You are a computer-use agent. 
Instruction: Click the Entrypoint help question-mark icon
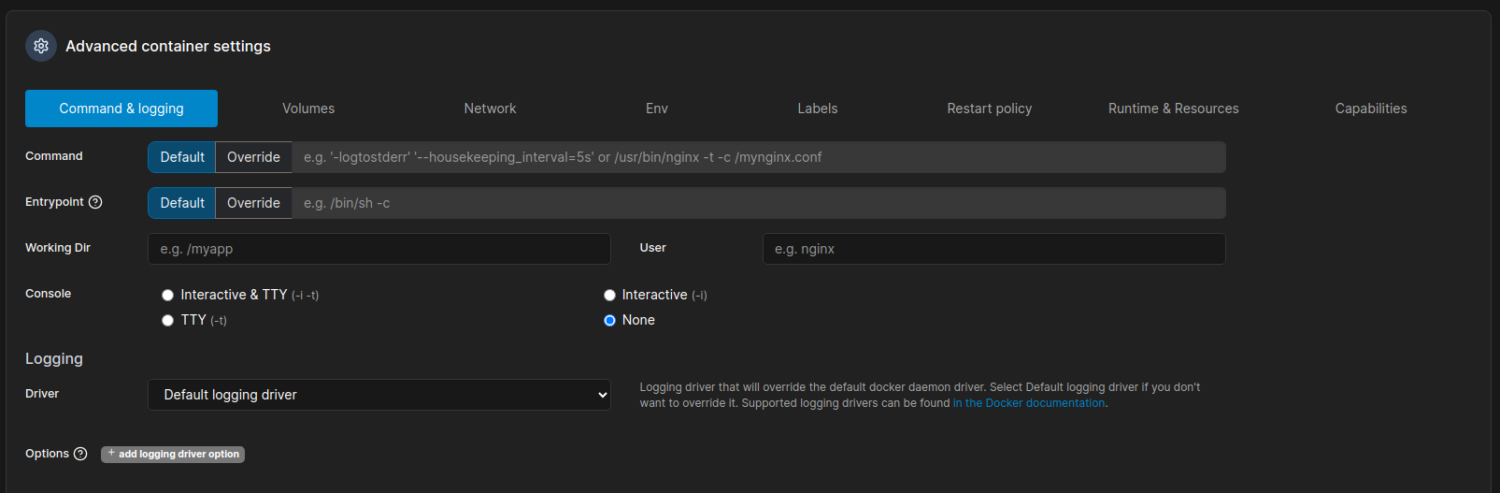tap(96, 202)
